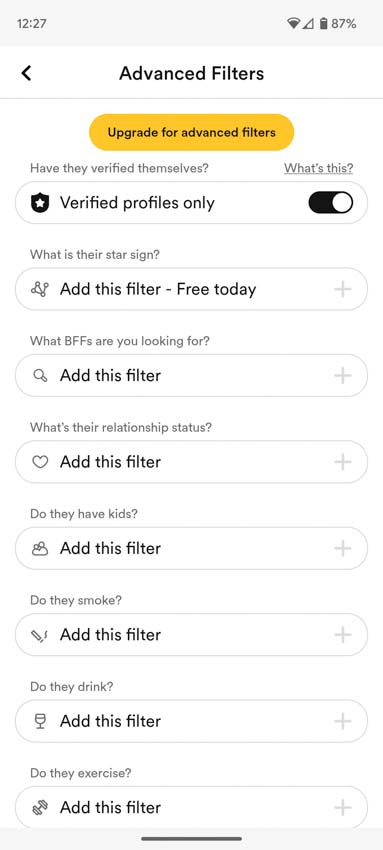Tap the kids filter people icon
This screenshot has width=383, height=850.
[x=40, y=548]
